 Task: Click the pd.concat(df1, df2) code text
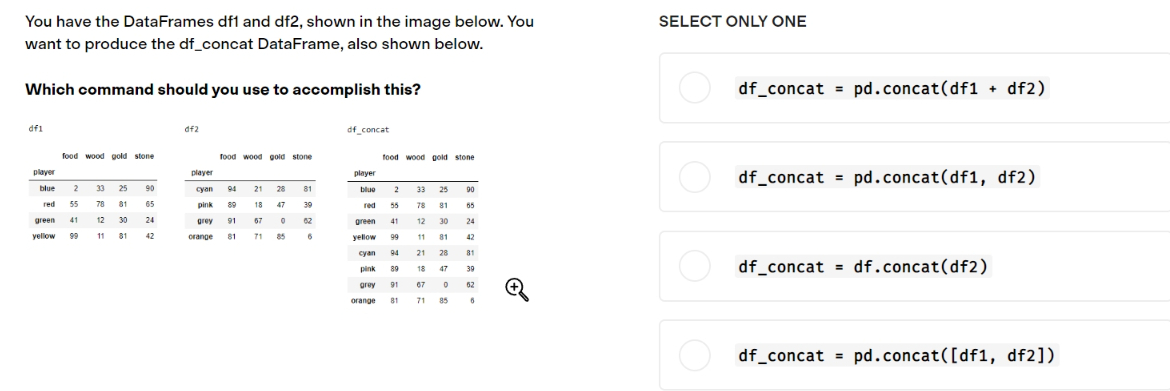(887, 178)
